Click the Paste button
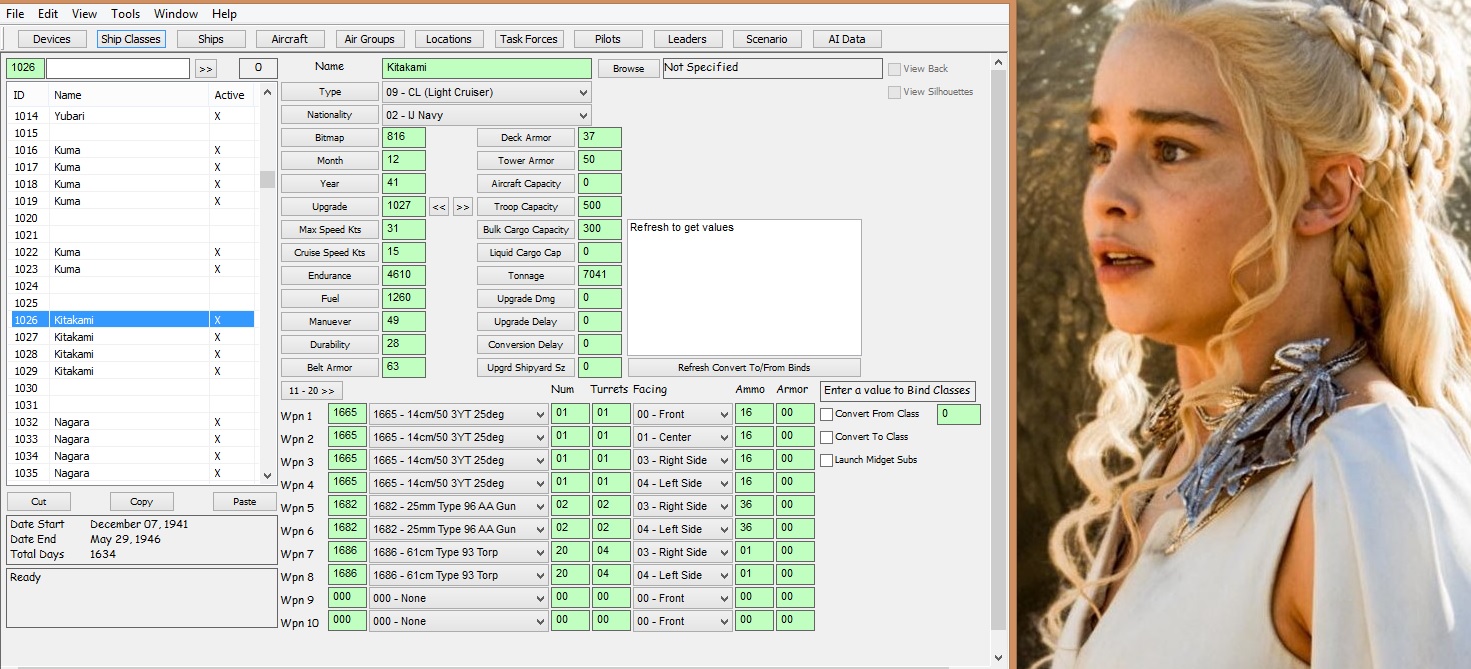1471x669 pixels. [245, 502]
